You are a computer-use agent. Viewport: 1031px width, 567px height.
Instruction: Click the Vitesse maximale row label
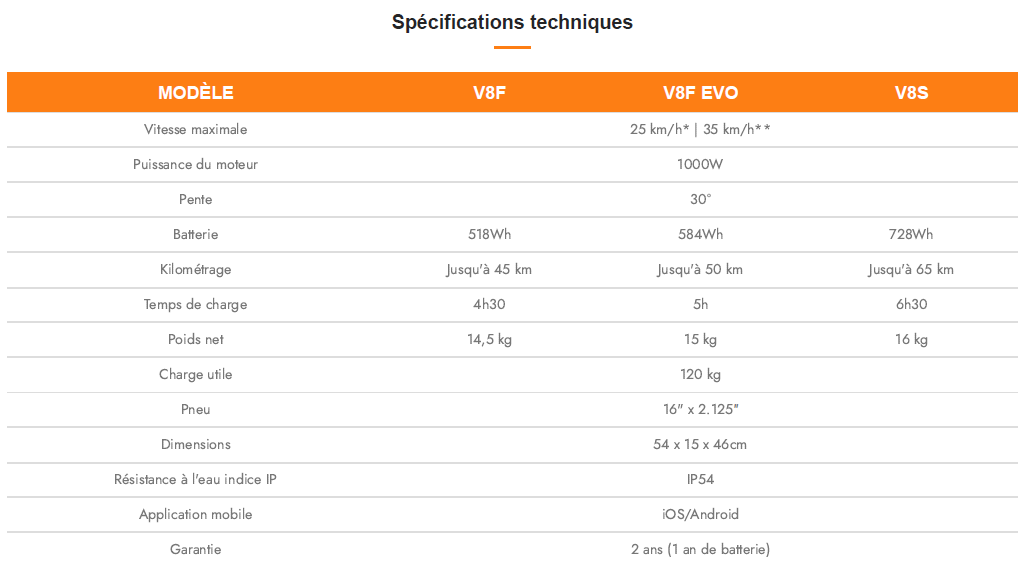(196, 130)
